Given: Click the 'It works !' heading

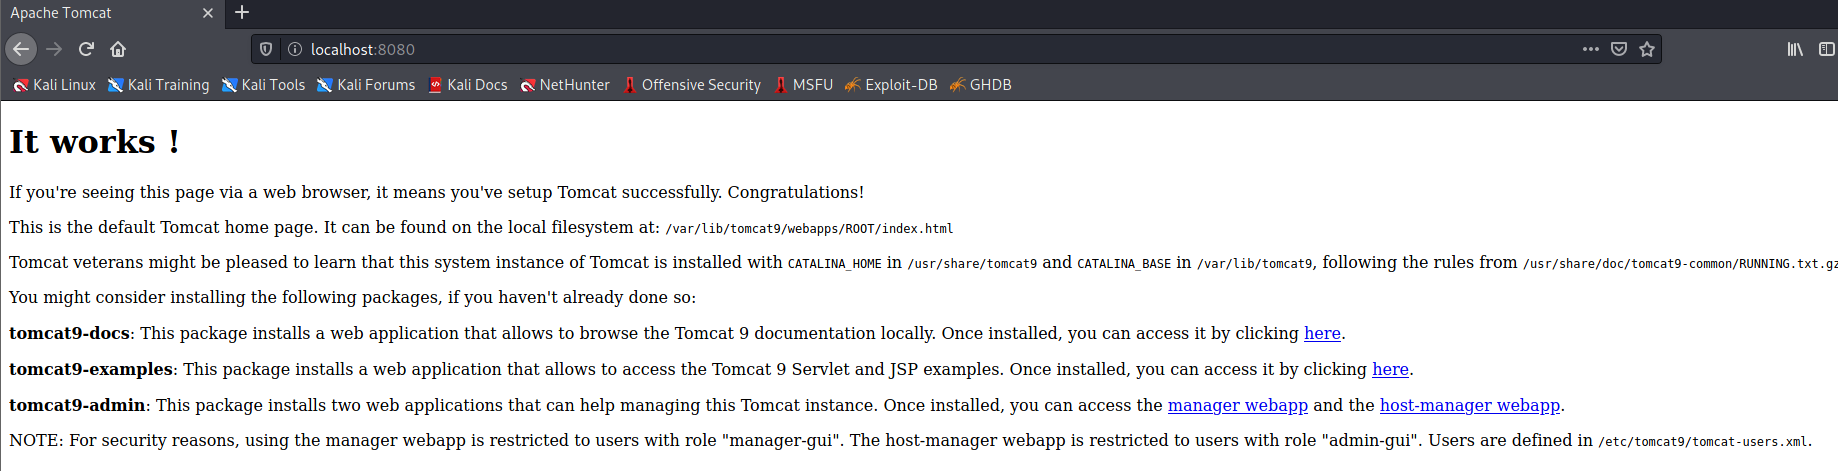Looking at the screenshot, I should coord(94,142).
